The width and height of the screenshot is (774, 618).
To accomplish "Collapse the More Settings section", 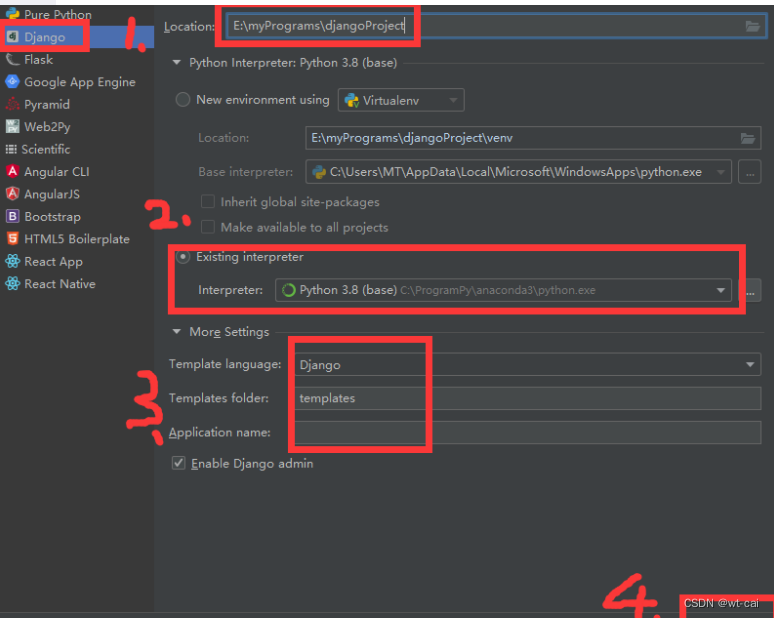I will pyautogui.click(x=176, y=332).
